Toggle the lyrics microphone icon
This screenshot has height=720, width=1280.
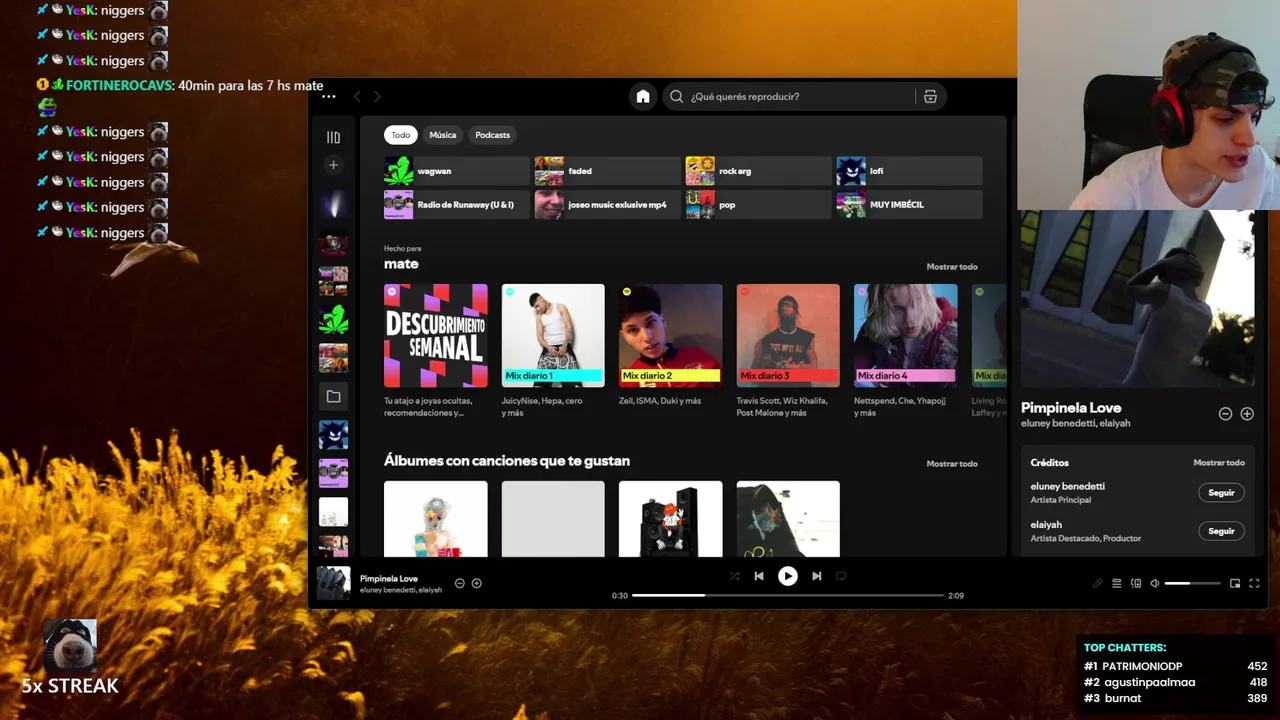click(x=1097, y=583)
